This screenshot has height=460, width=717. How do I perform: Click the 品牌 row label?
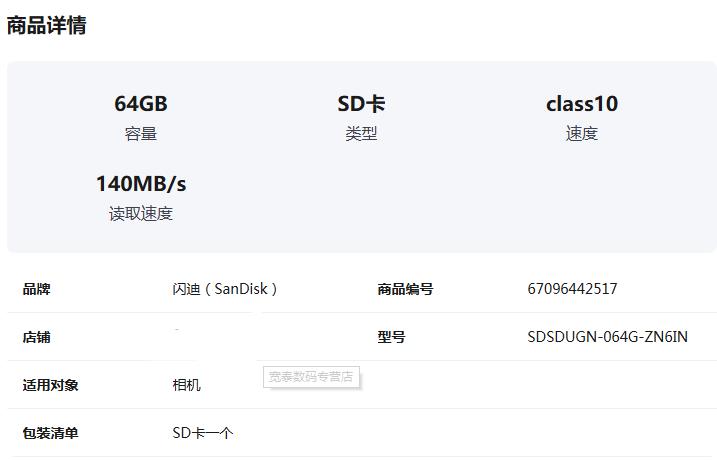tap(37, 289)
